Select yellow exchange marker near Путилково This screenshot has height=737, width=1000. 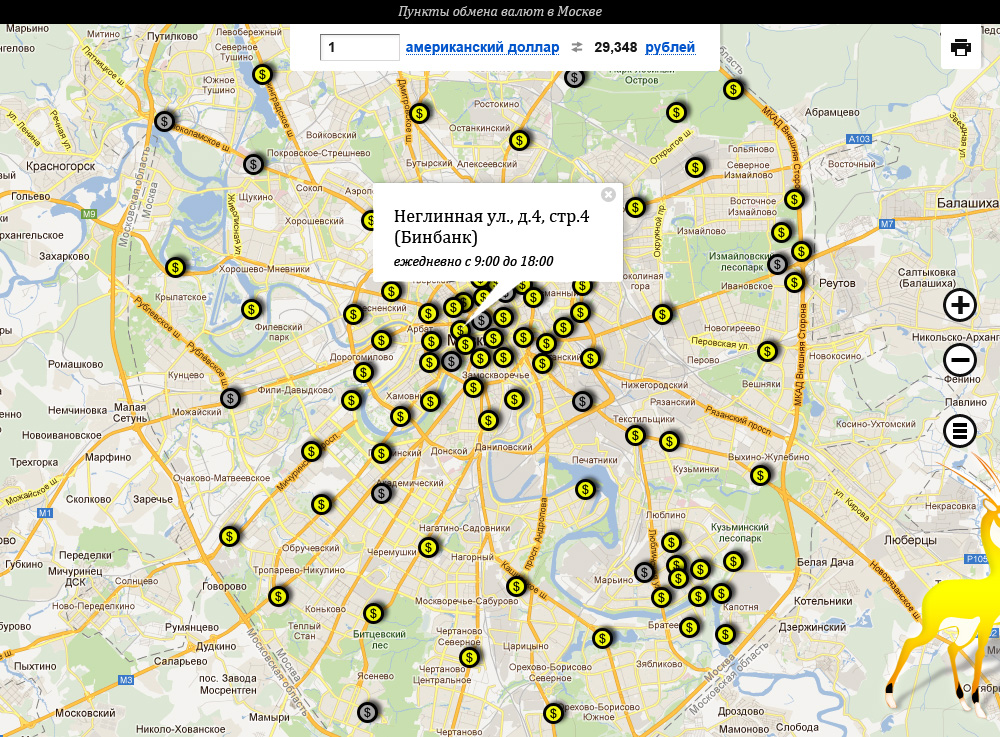(262, 74)
